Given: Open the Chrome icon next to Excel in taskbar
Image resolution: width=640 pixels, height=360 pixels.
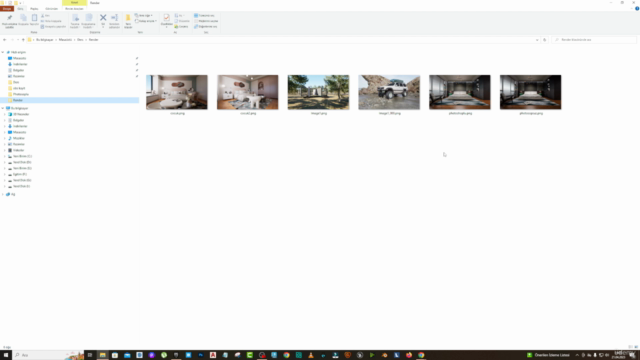Looking at the screenshot, I should (x=287, y=355).
